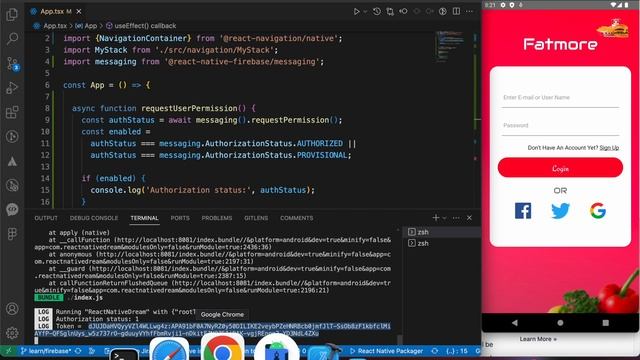
Task: Switch to the OUTPUT panel tab
Action: 46,218
